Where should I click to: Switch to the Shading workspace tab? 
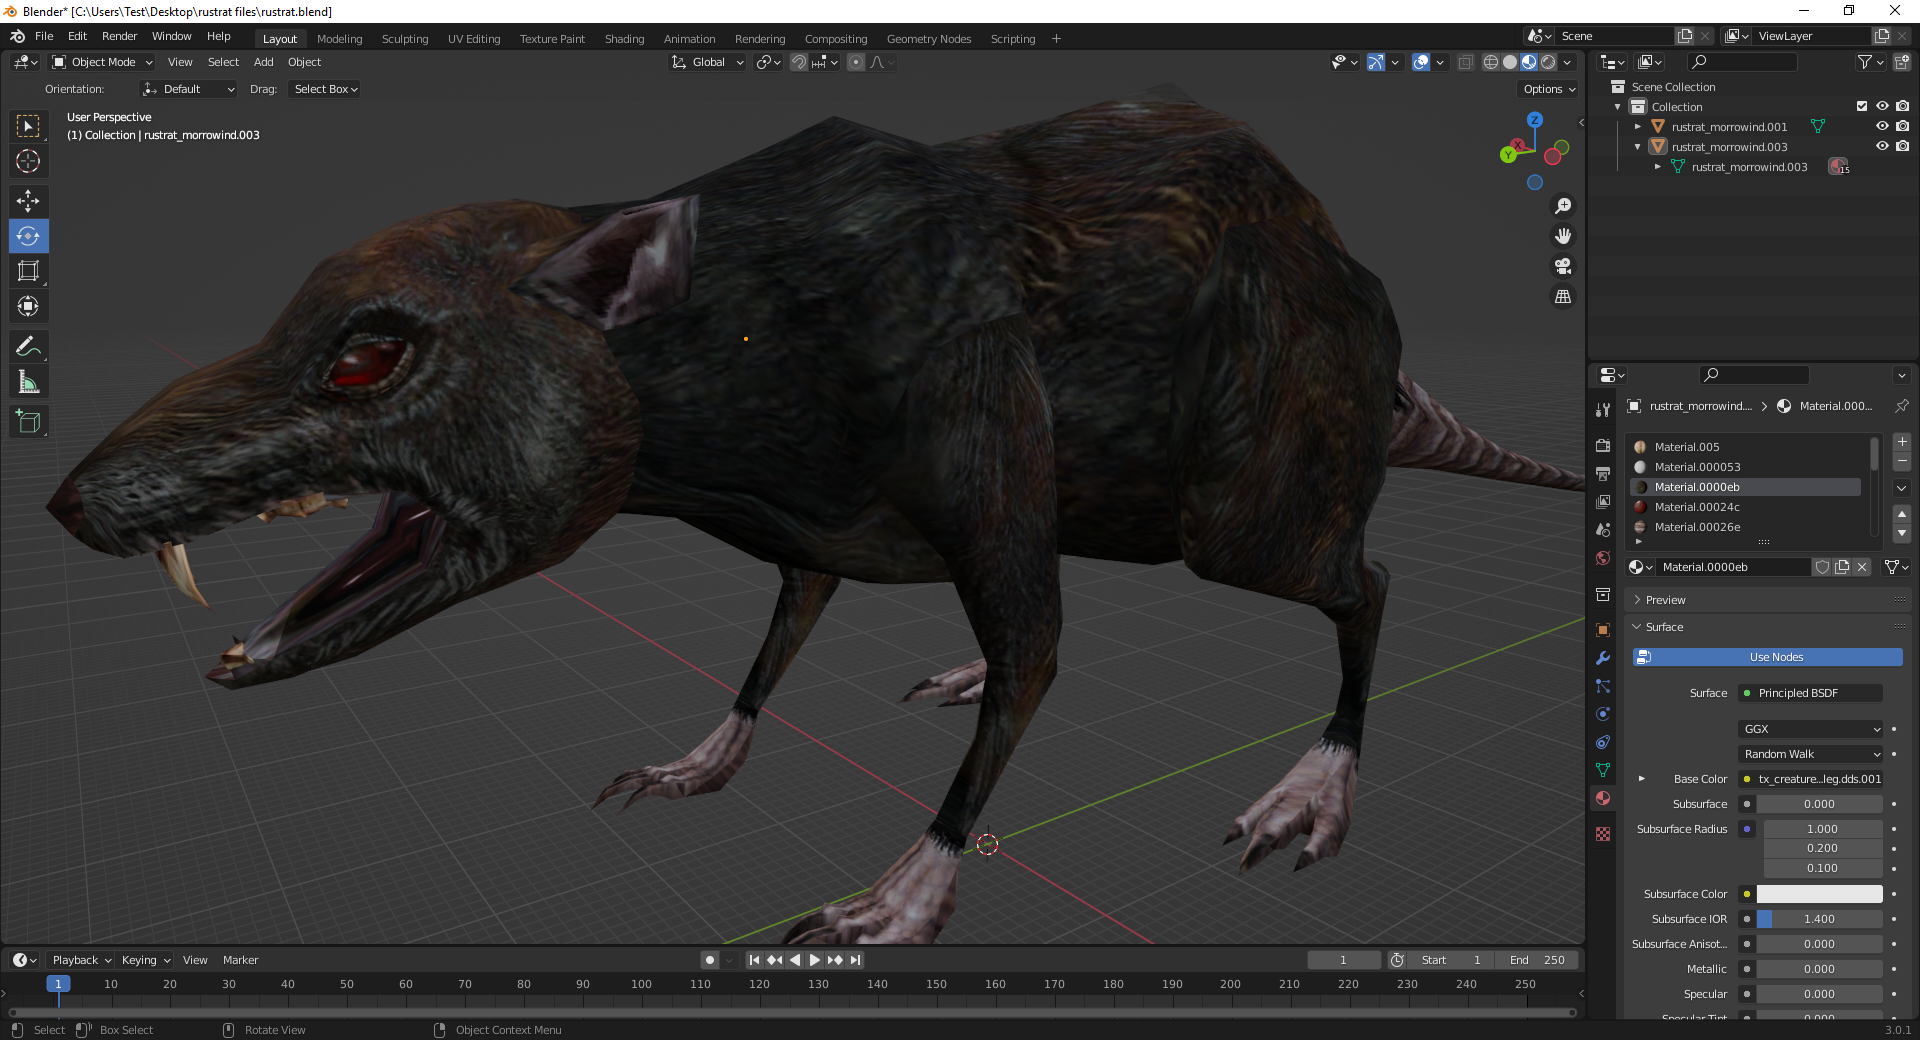(624, 39)
